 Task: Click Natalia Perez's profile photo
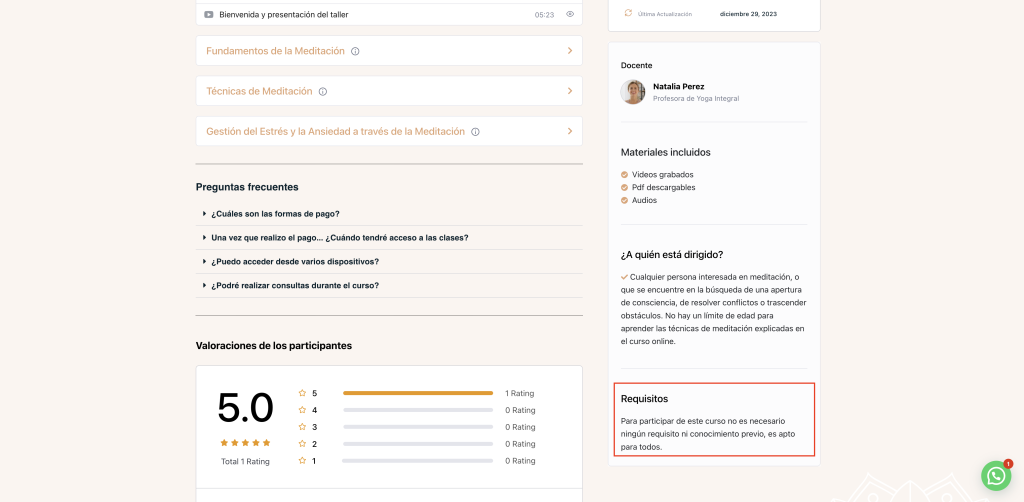632,92
